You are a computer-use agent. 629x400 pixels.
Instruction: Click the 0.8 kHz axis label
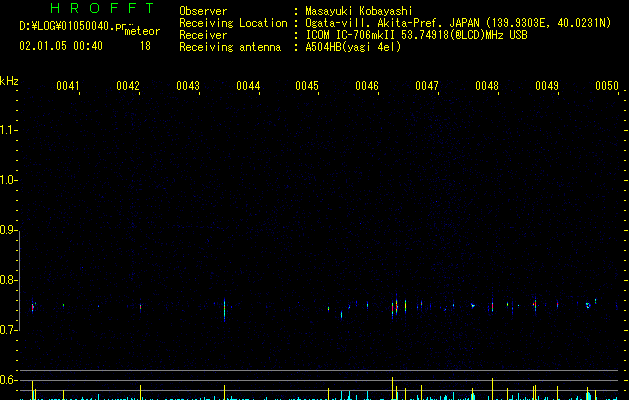point(8,280)
